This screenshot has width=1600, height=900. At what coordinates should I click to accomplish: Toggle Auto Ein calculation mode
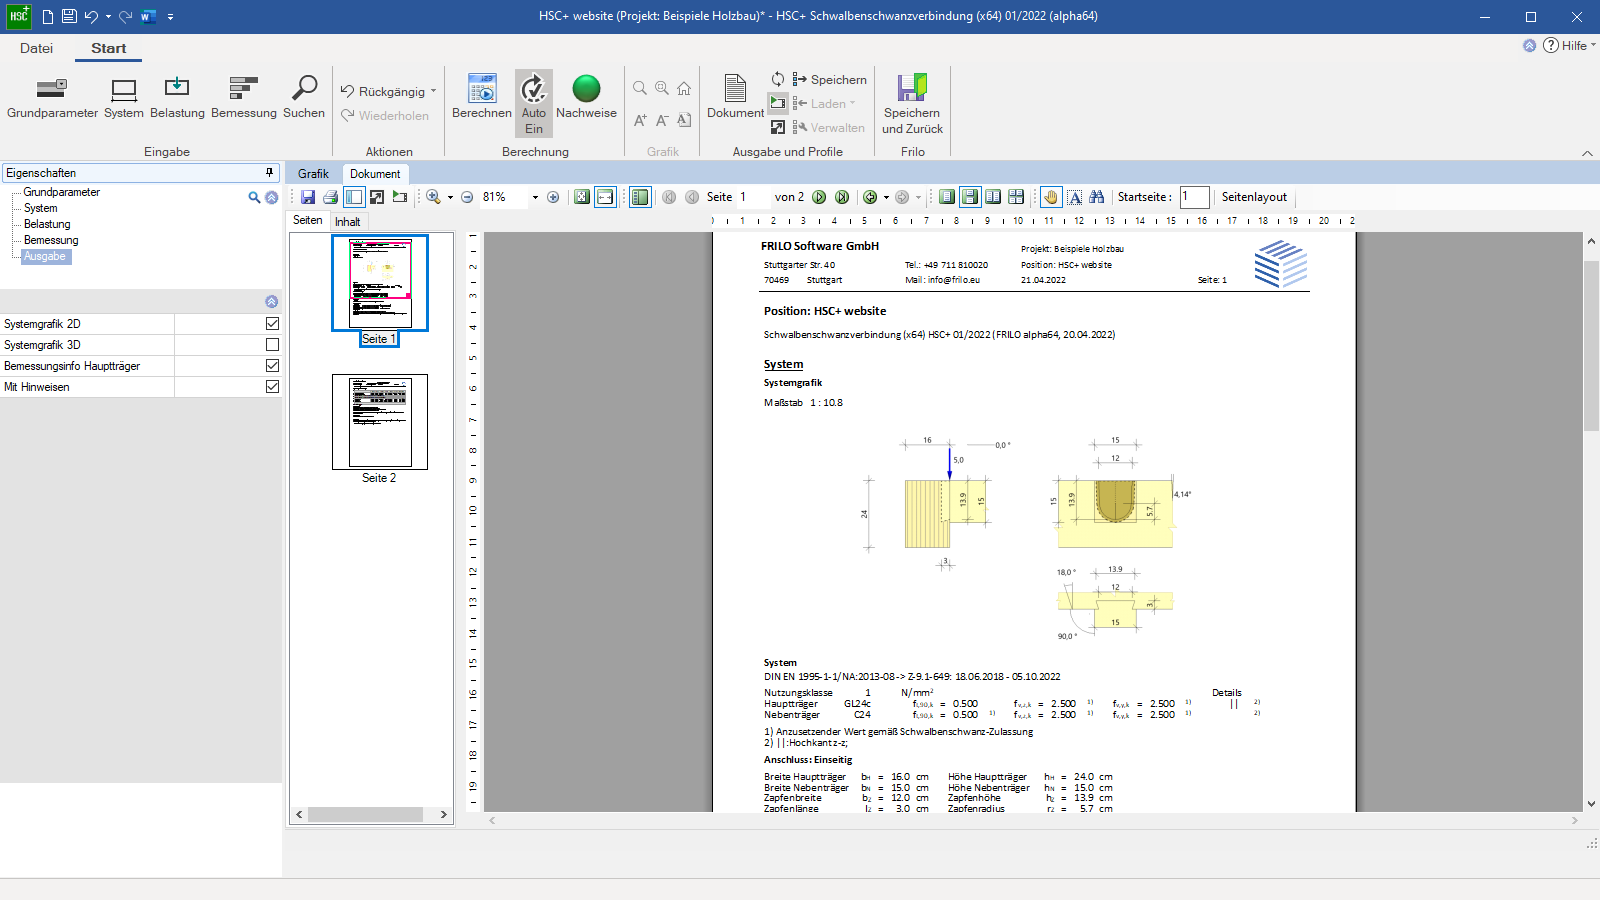(x=534, y=103)
